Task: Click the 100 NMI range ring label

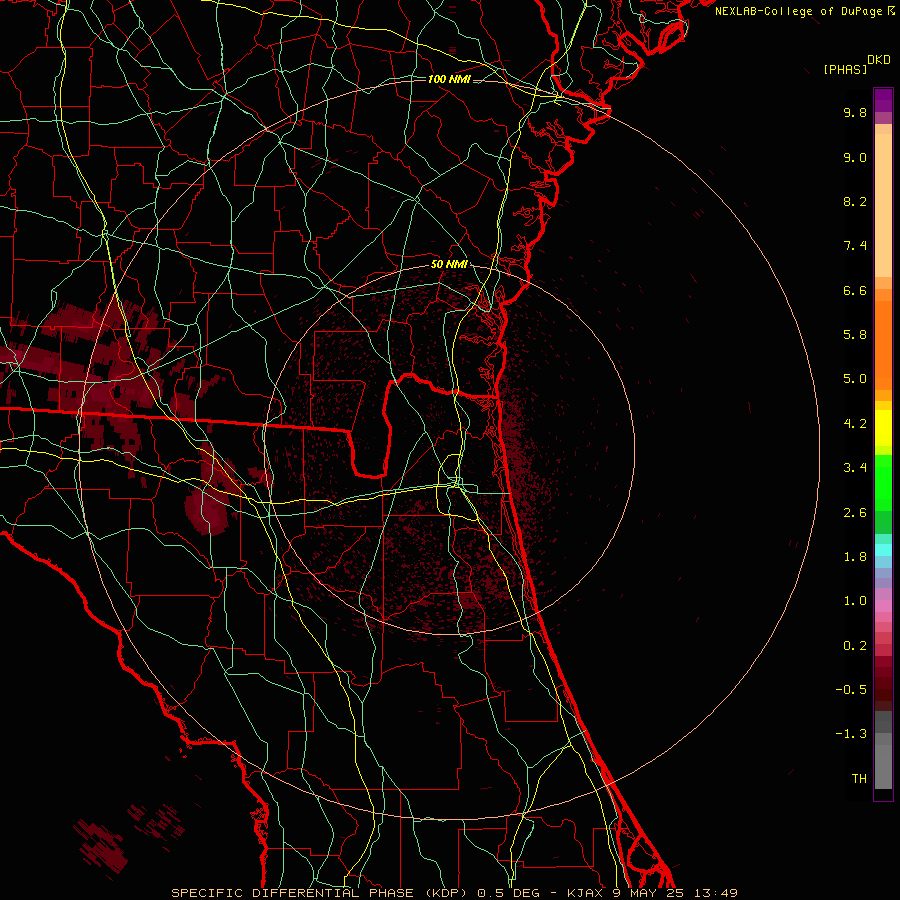Action: [x=449, y=79]
